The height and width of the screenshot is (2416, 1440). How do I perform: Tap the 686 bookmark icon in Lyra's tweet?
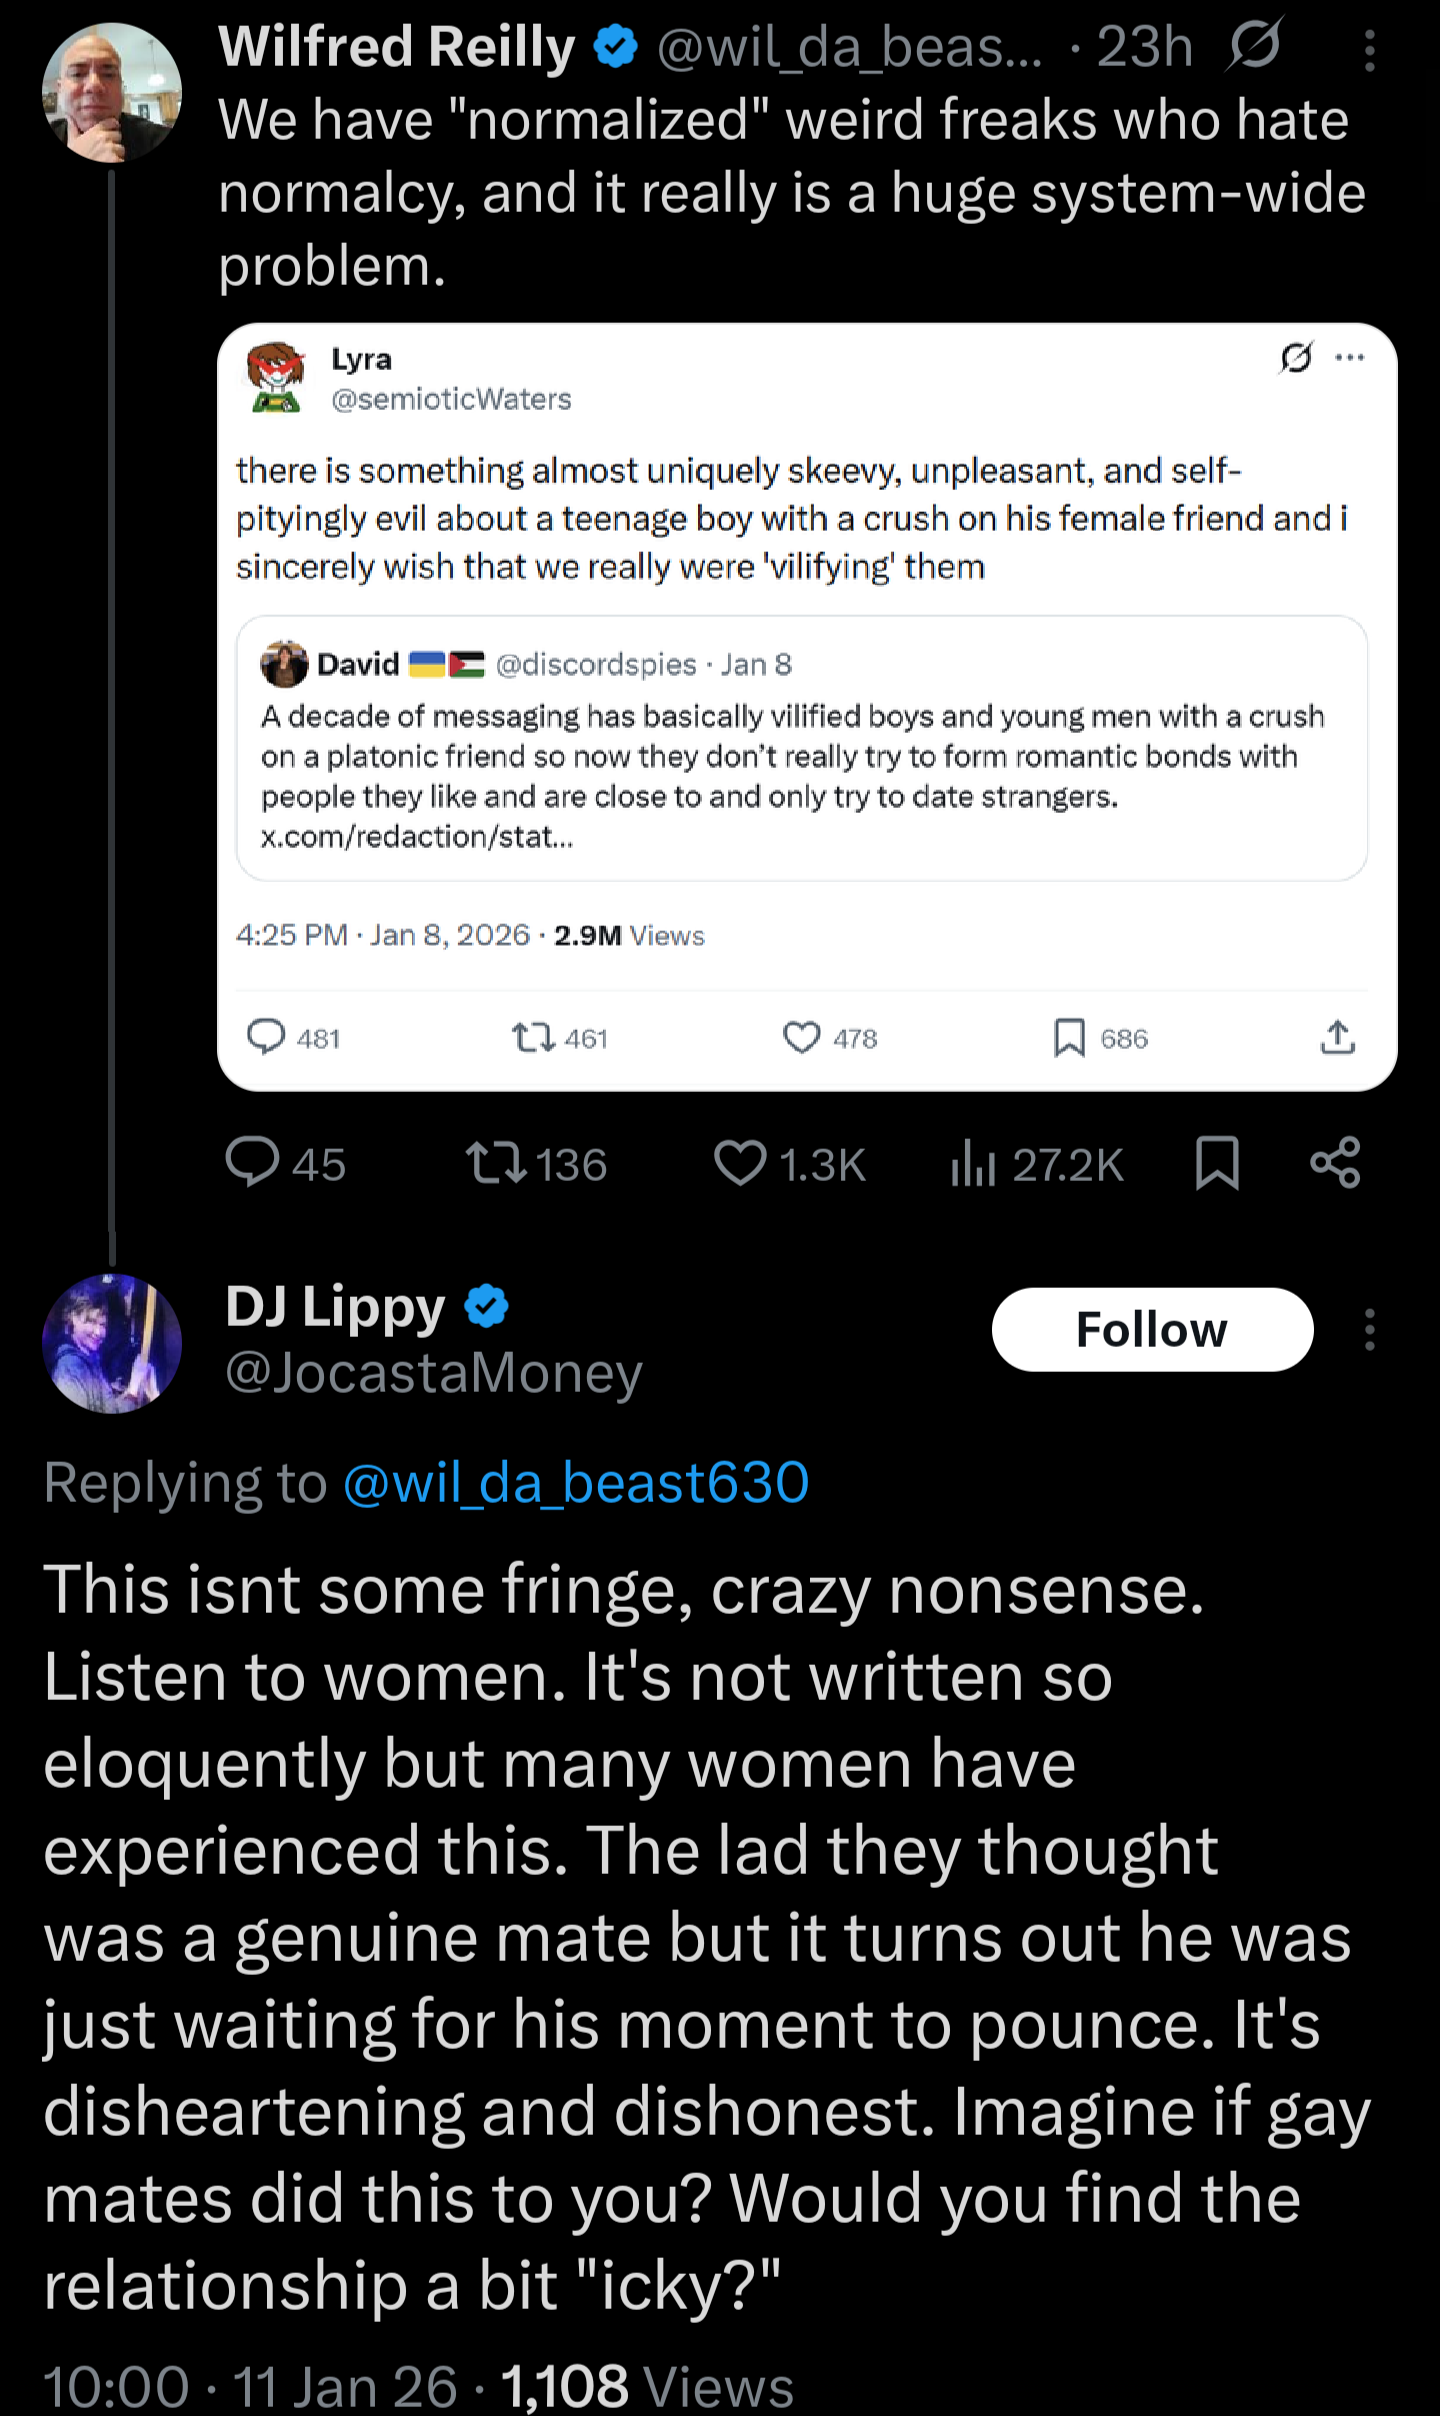(x=1069, y=1038)
